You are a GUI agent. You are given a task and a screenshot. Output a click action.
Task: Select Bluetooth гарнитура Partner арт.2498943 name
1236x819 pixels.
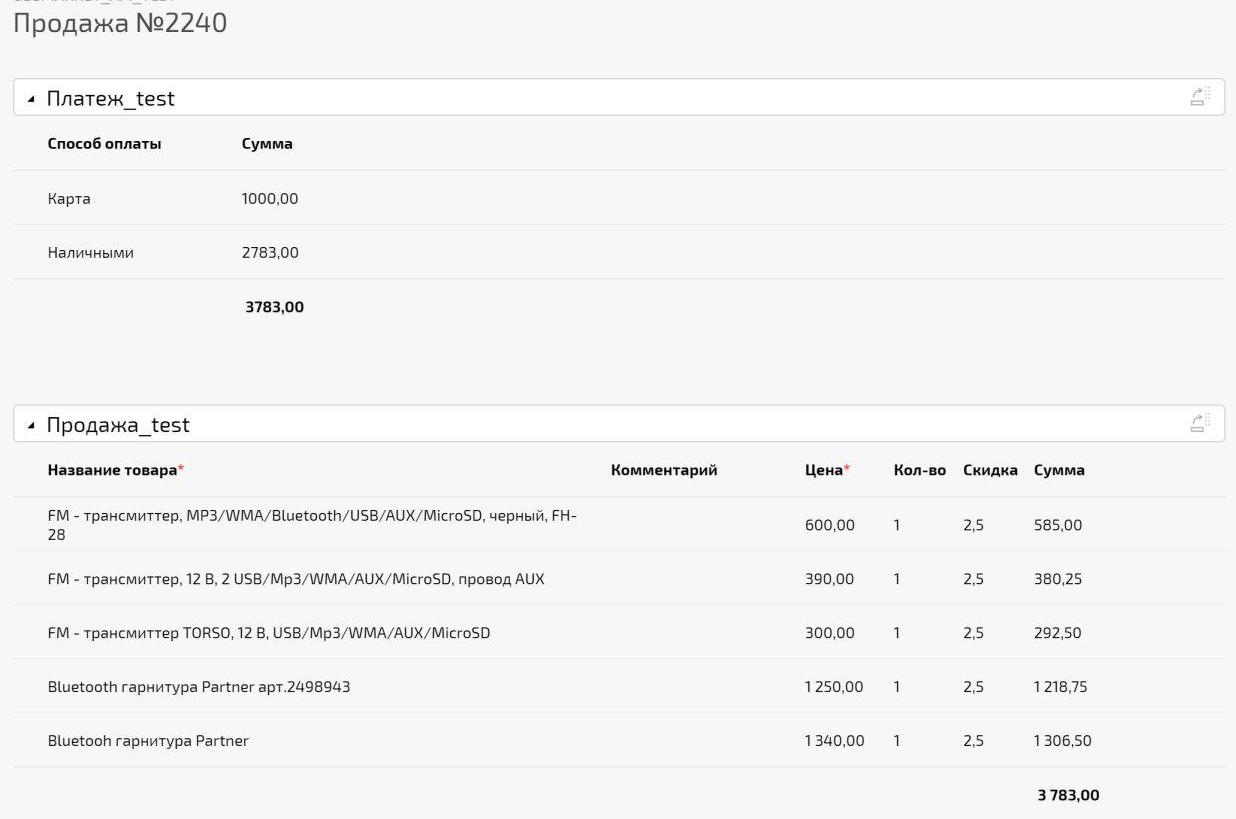(x=199, y=687)
